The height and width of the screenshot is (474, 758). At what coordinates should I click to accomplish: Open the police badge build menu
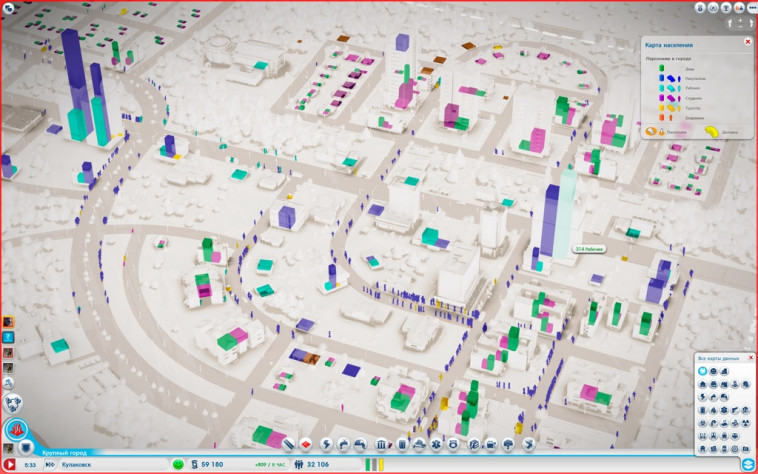[453, 444]
